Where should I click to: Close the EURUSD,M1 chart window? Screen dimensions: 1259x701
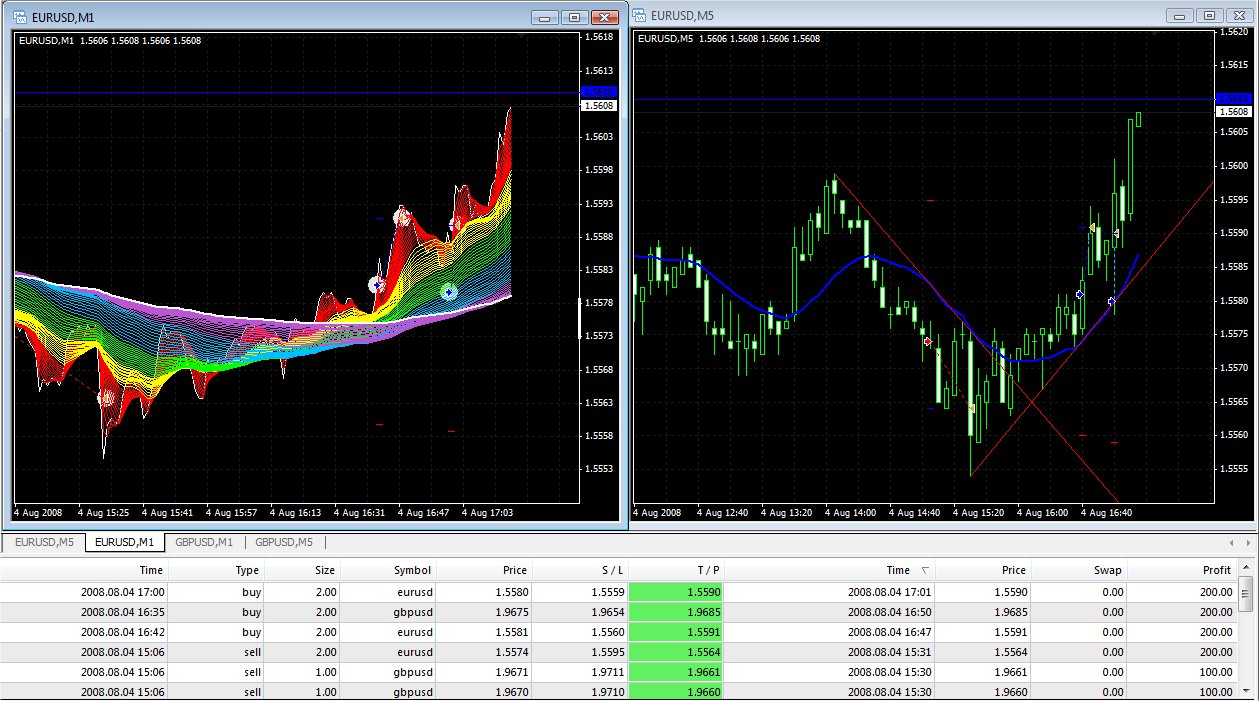coord(605,17)
